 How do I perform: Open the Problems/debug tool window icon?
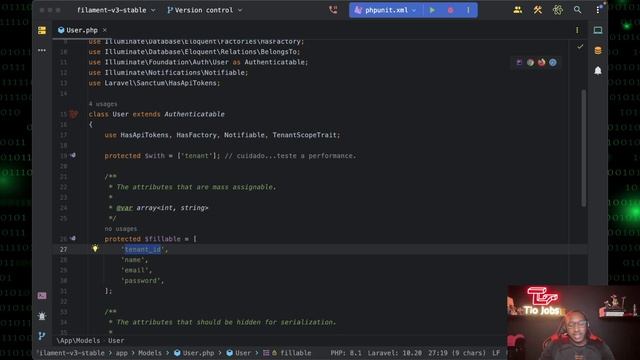point(42,316)
